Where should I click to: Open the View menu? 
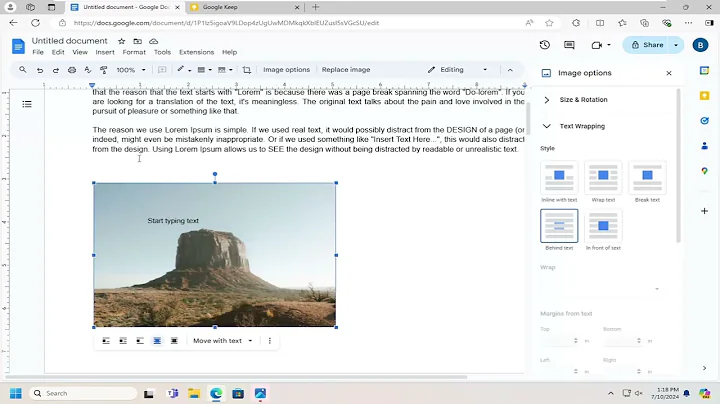pyautogui.click(x=80, y=52)
